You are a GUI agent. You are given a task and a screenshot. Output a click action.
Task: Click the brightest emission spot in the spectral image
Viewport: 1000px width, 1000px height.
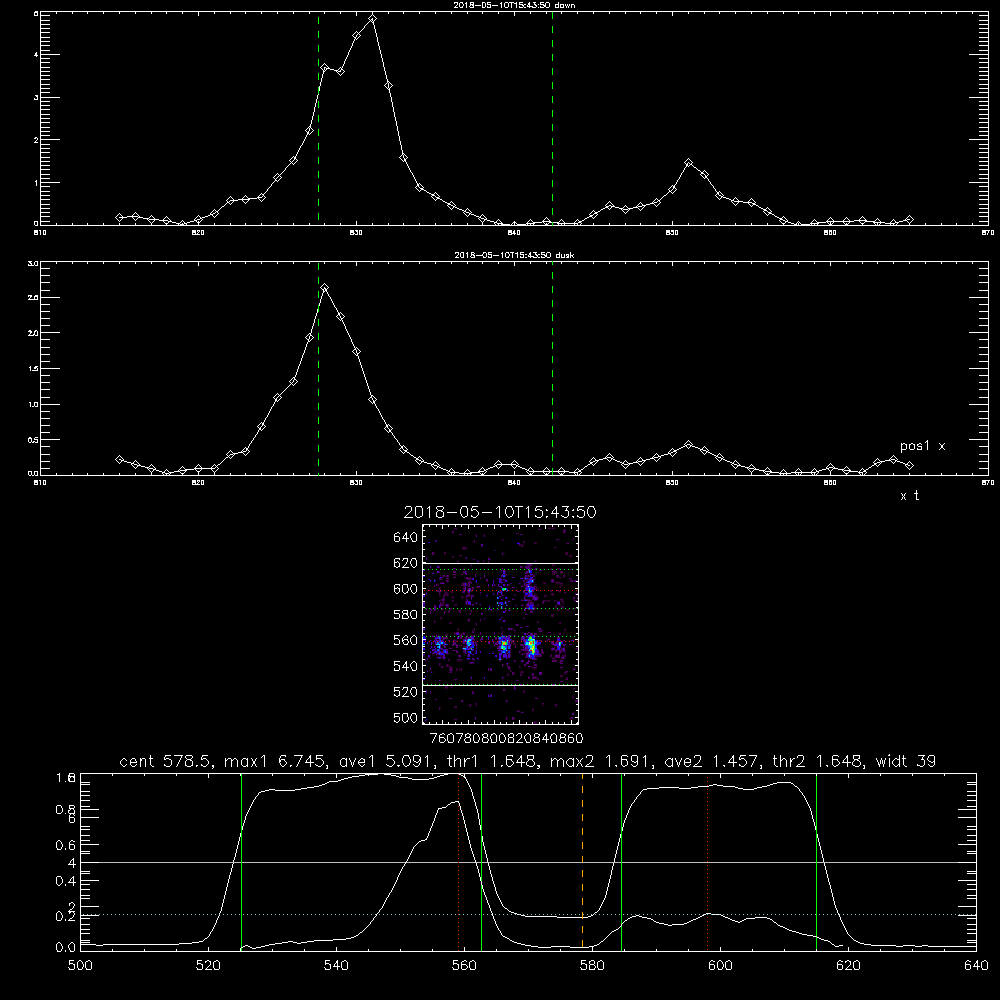click(x=531, y=647)
